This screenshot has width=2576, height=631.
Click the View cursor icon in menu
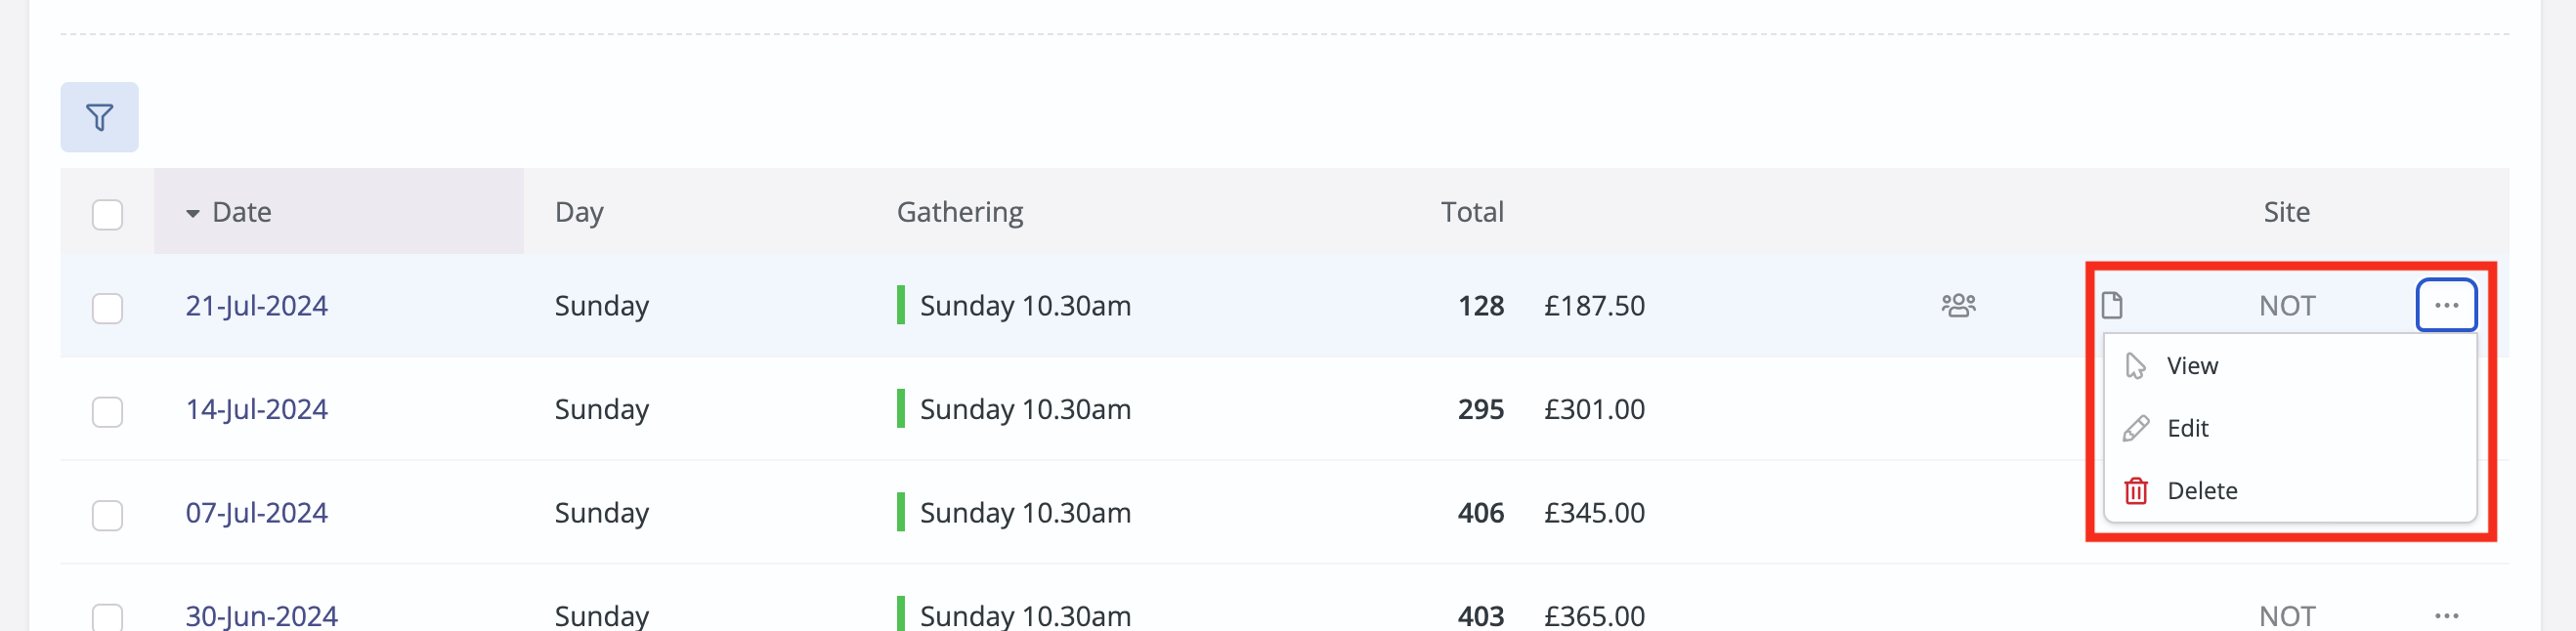point(2136,366)
